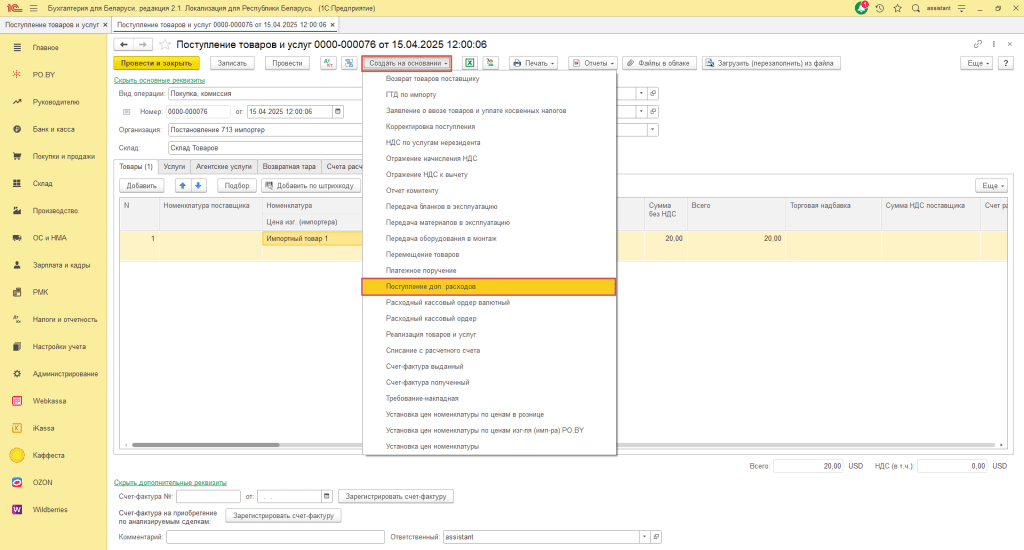Screen dimensions: 1024x550
Task: Open favorites star in title bar
Action: (x=897, y=8)
